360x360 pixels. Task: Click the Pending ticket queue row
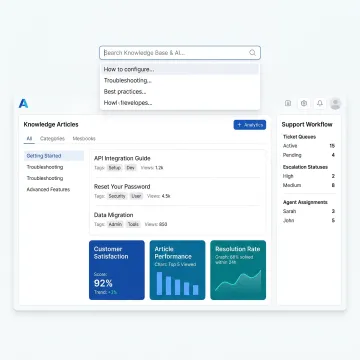309,155
